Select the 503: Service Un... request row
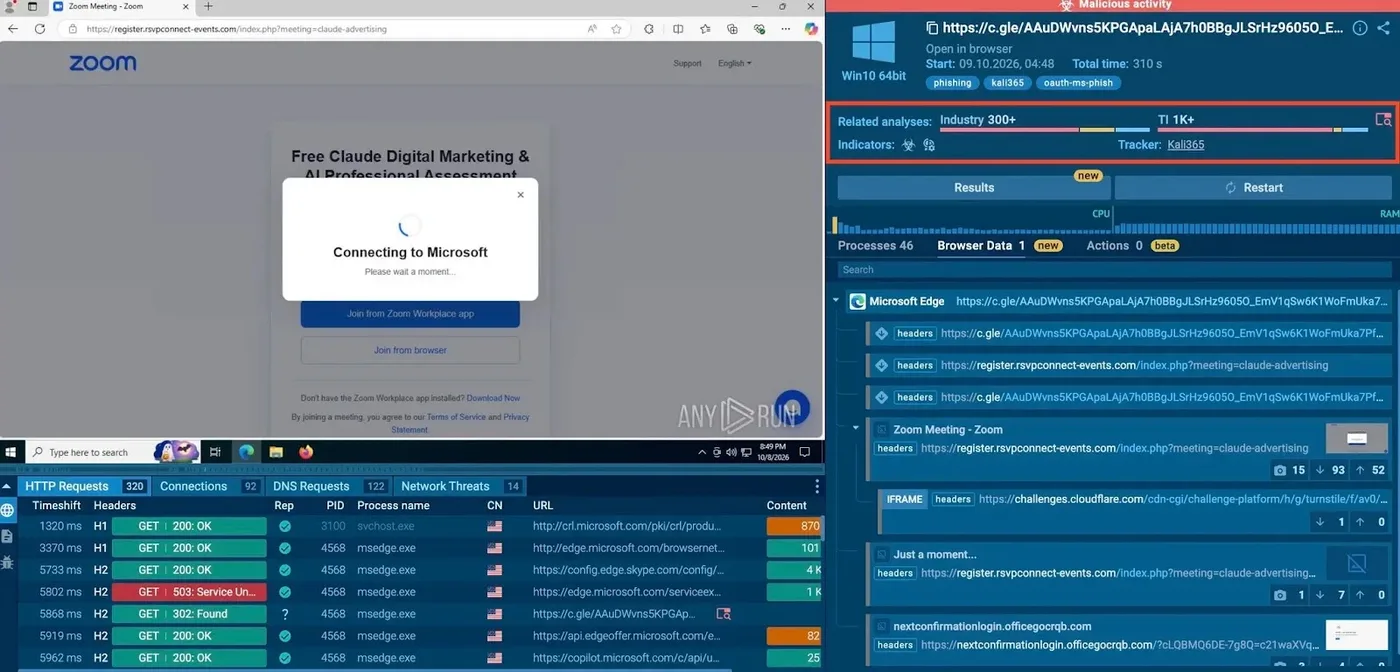 [419, 592]
